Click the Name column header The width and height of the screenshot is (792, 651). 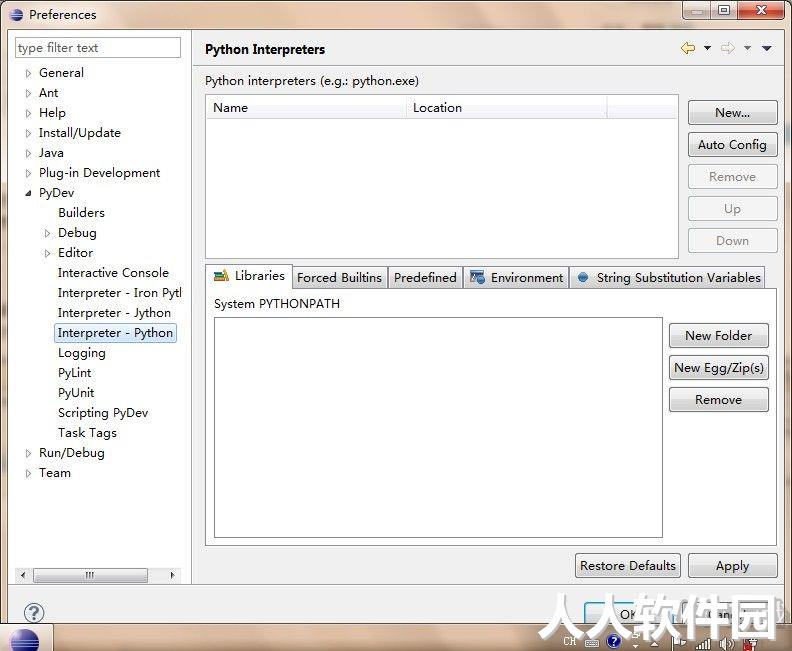(x=306, y=108)
